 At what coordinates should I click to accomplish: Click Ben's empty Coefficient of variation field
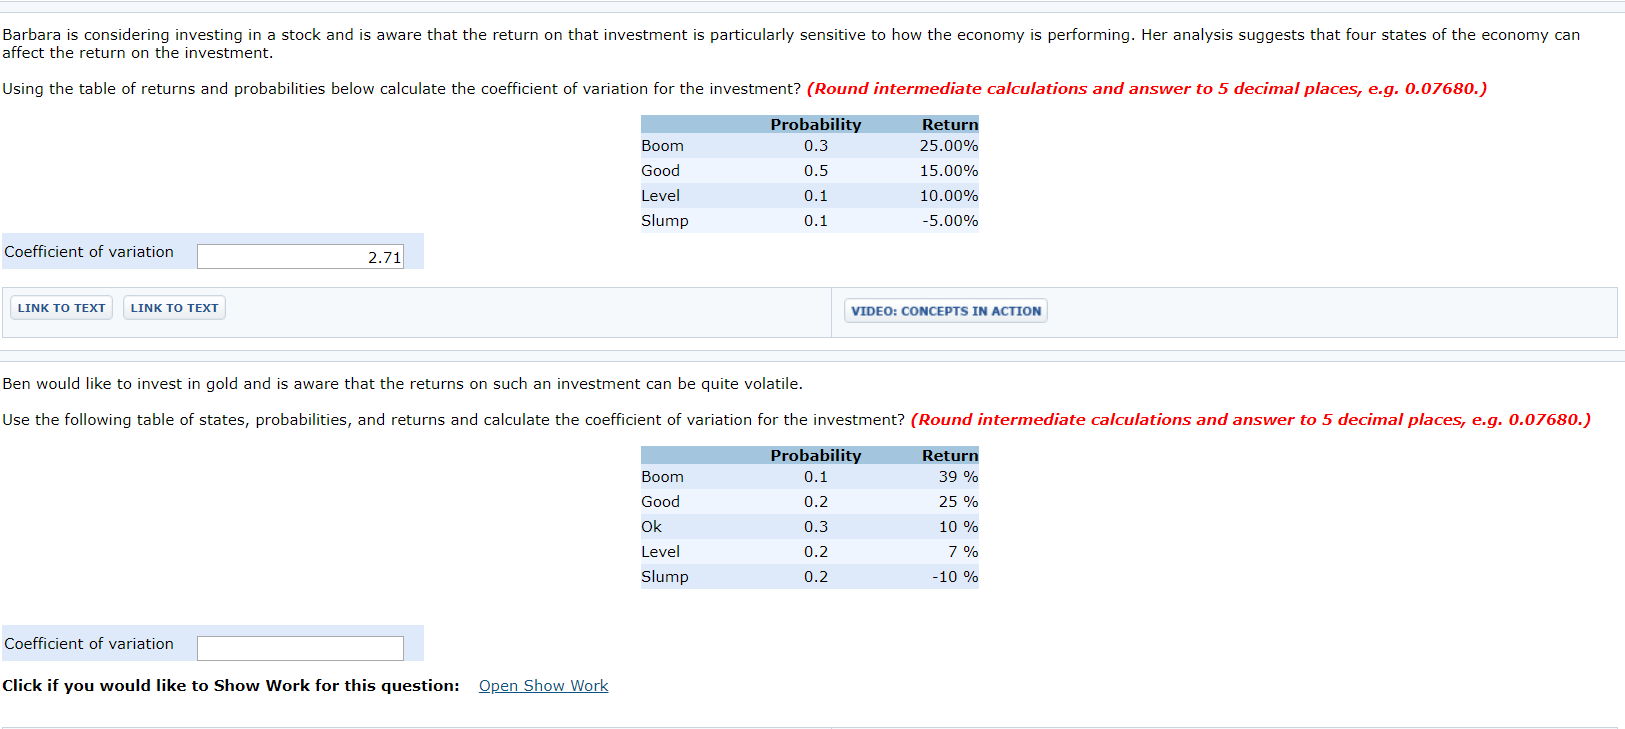point(300,648)
